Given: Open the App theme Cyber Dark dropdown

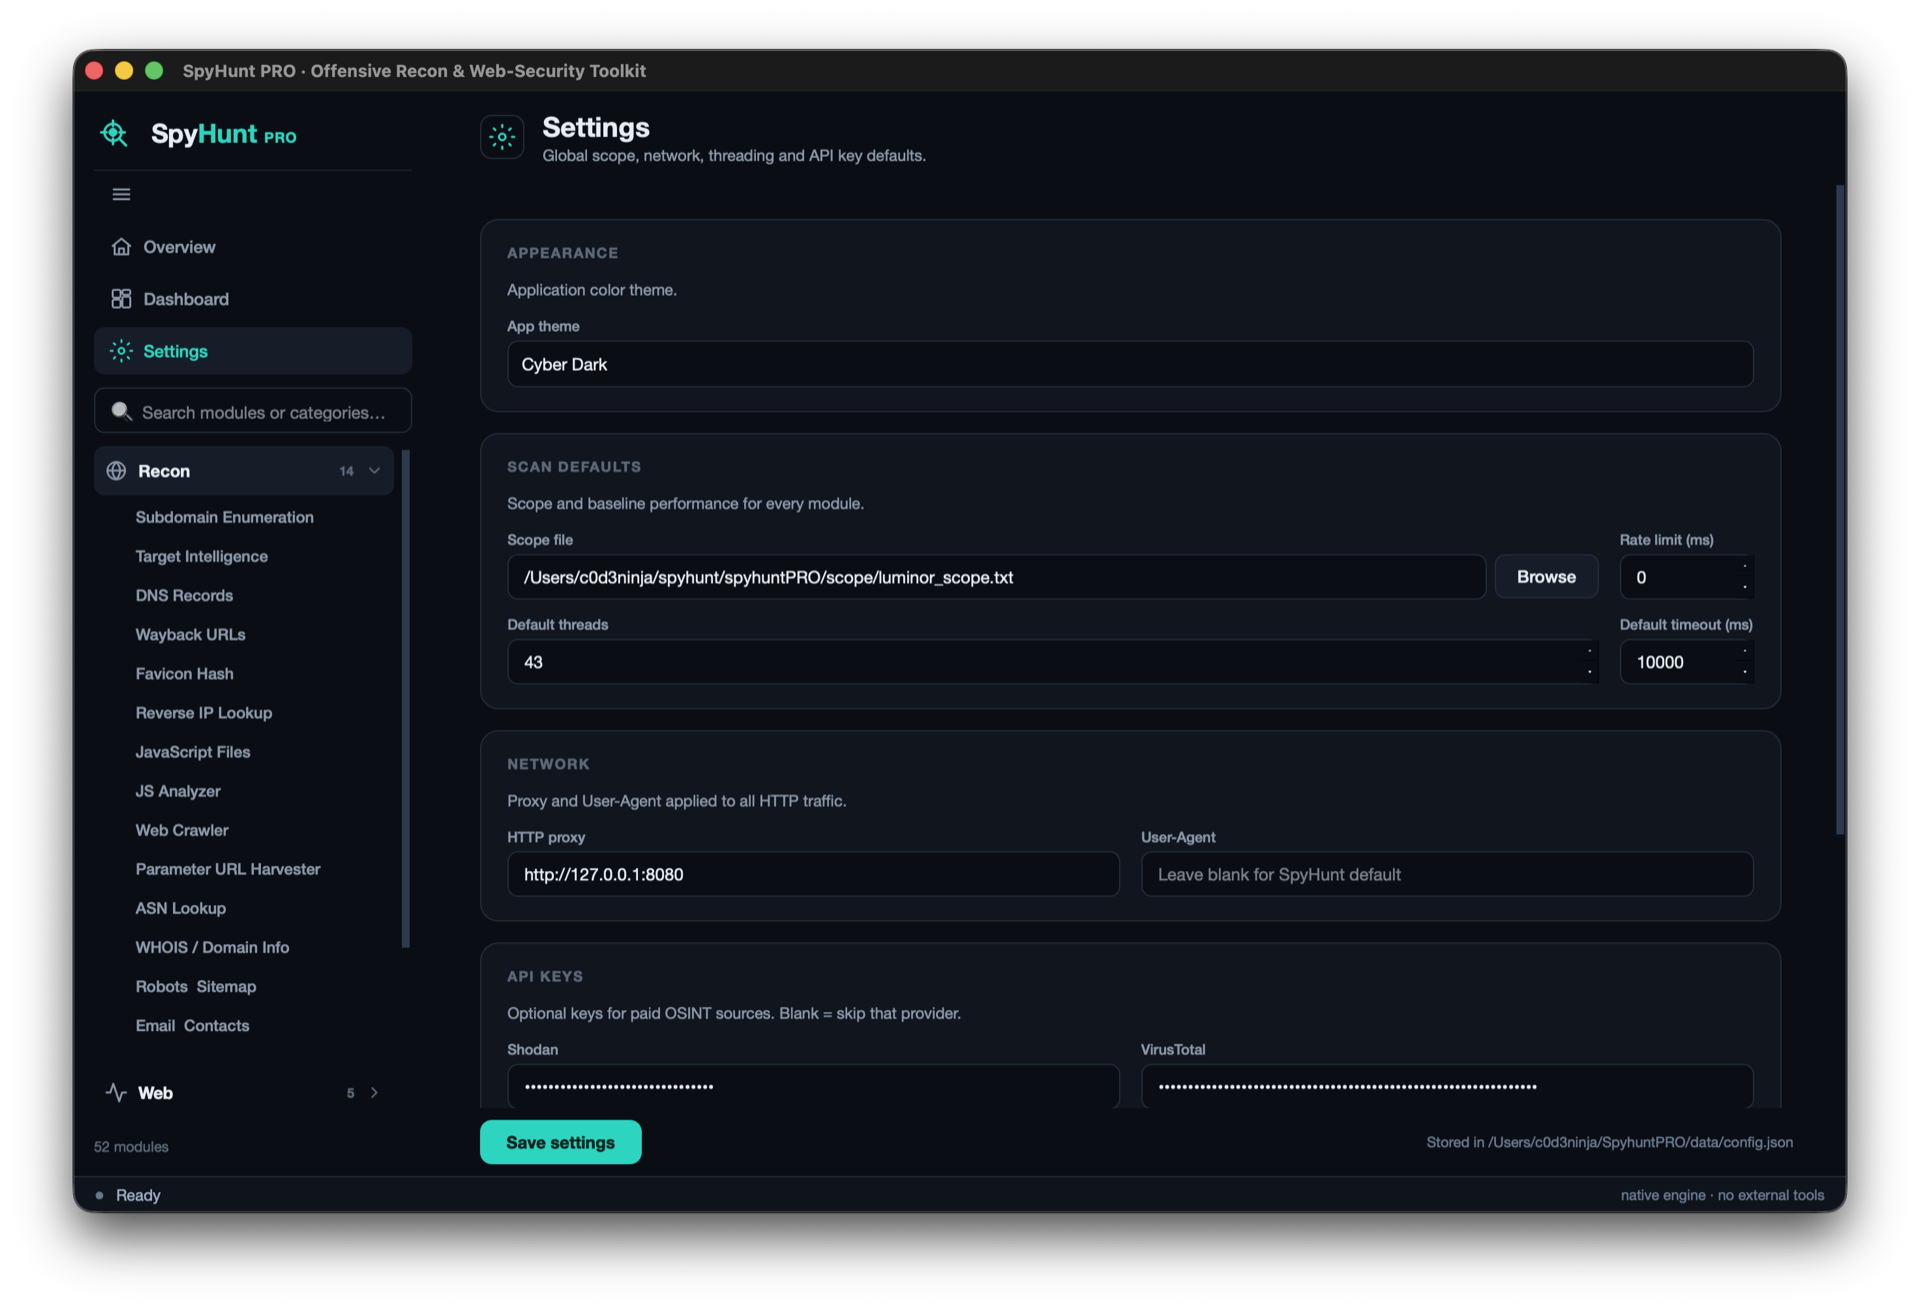Looking at the screenshot, I should tap(1130, 364).
